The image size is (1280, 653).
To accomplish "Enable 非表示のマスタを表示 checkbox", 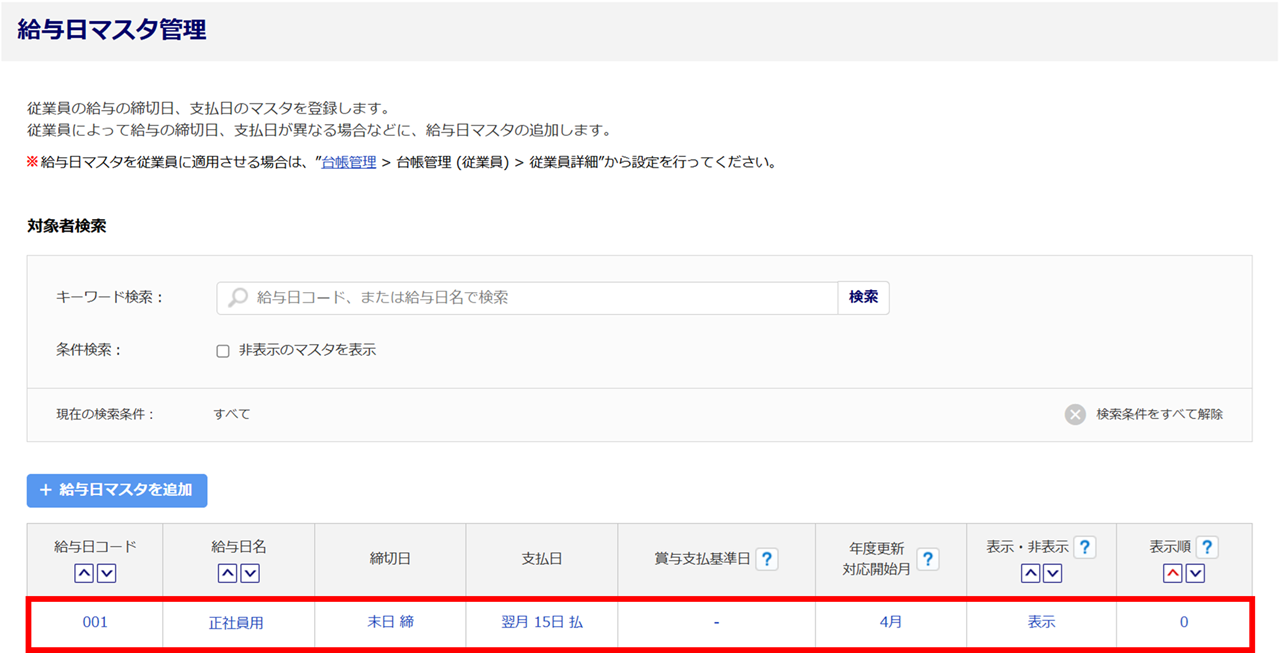I will pyautogui.click(x=223, y=351).
